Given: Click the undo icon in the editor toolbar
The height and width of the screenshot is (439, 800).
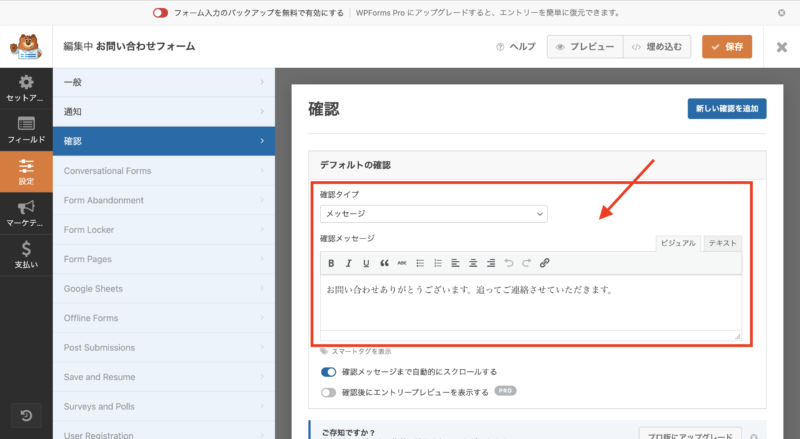Looking at the screenshot, I should [x=509, y=263].
